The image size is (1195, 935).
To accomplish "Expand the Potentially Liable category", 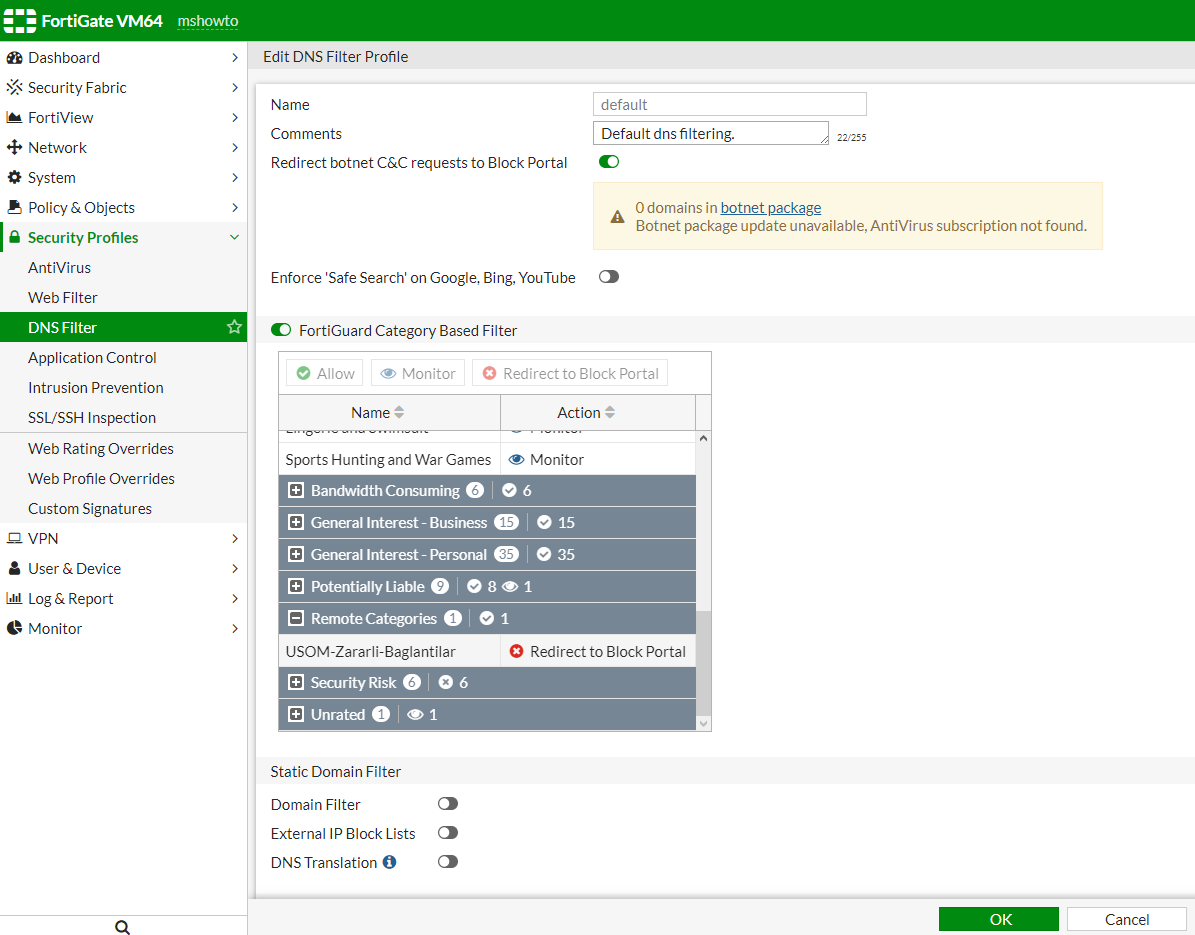I will coord(296,587).
